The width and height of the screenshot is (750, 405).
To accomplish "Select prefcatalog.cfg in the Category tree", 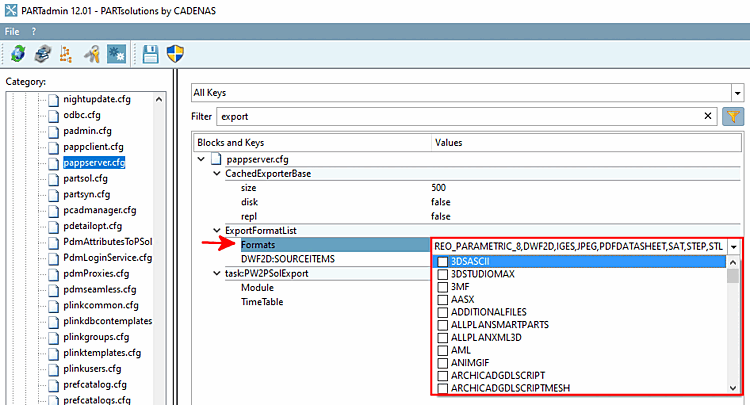I will coord(95,384).
